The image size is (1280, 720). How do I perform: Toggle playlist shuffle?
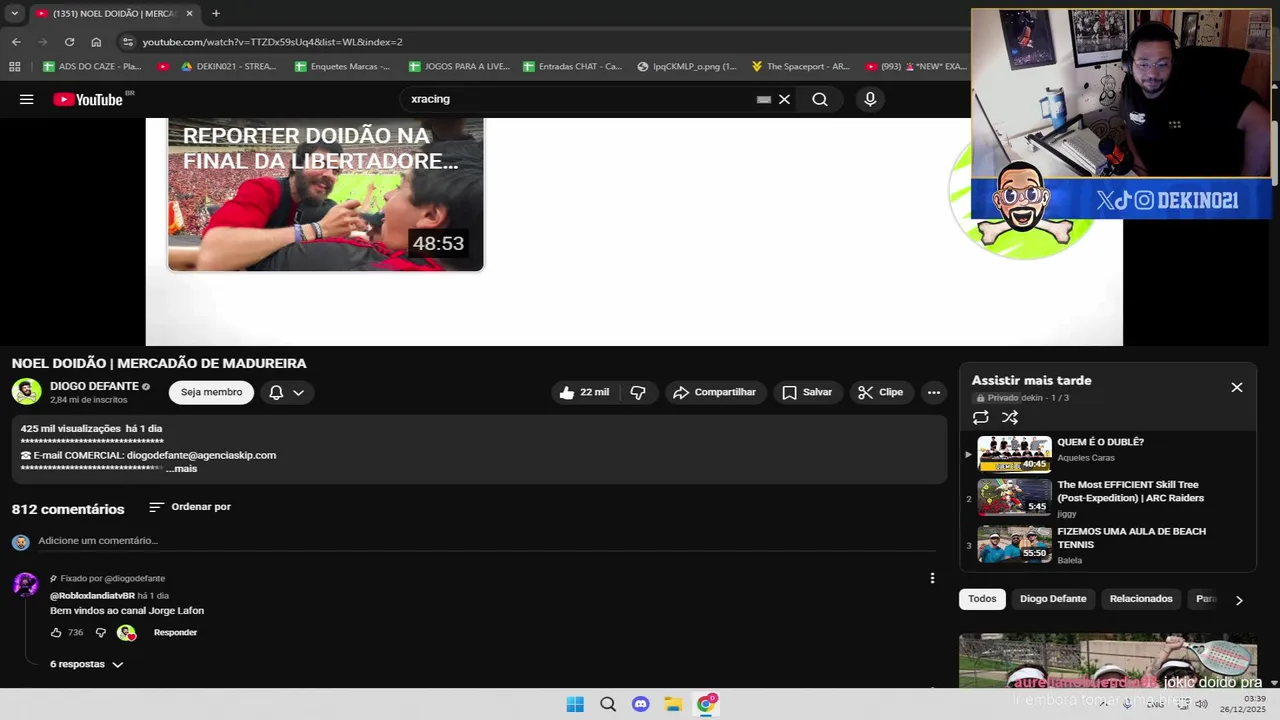[1010, 417]
